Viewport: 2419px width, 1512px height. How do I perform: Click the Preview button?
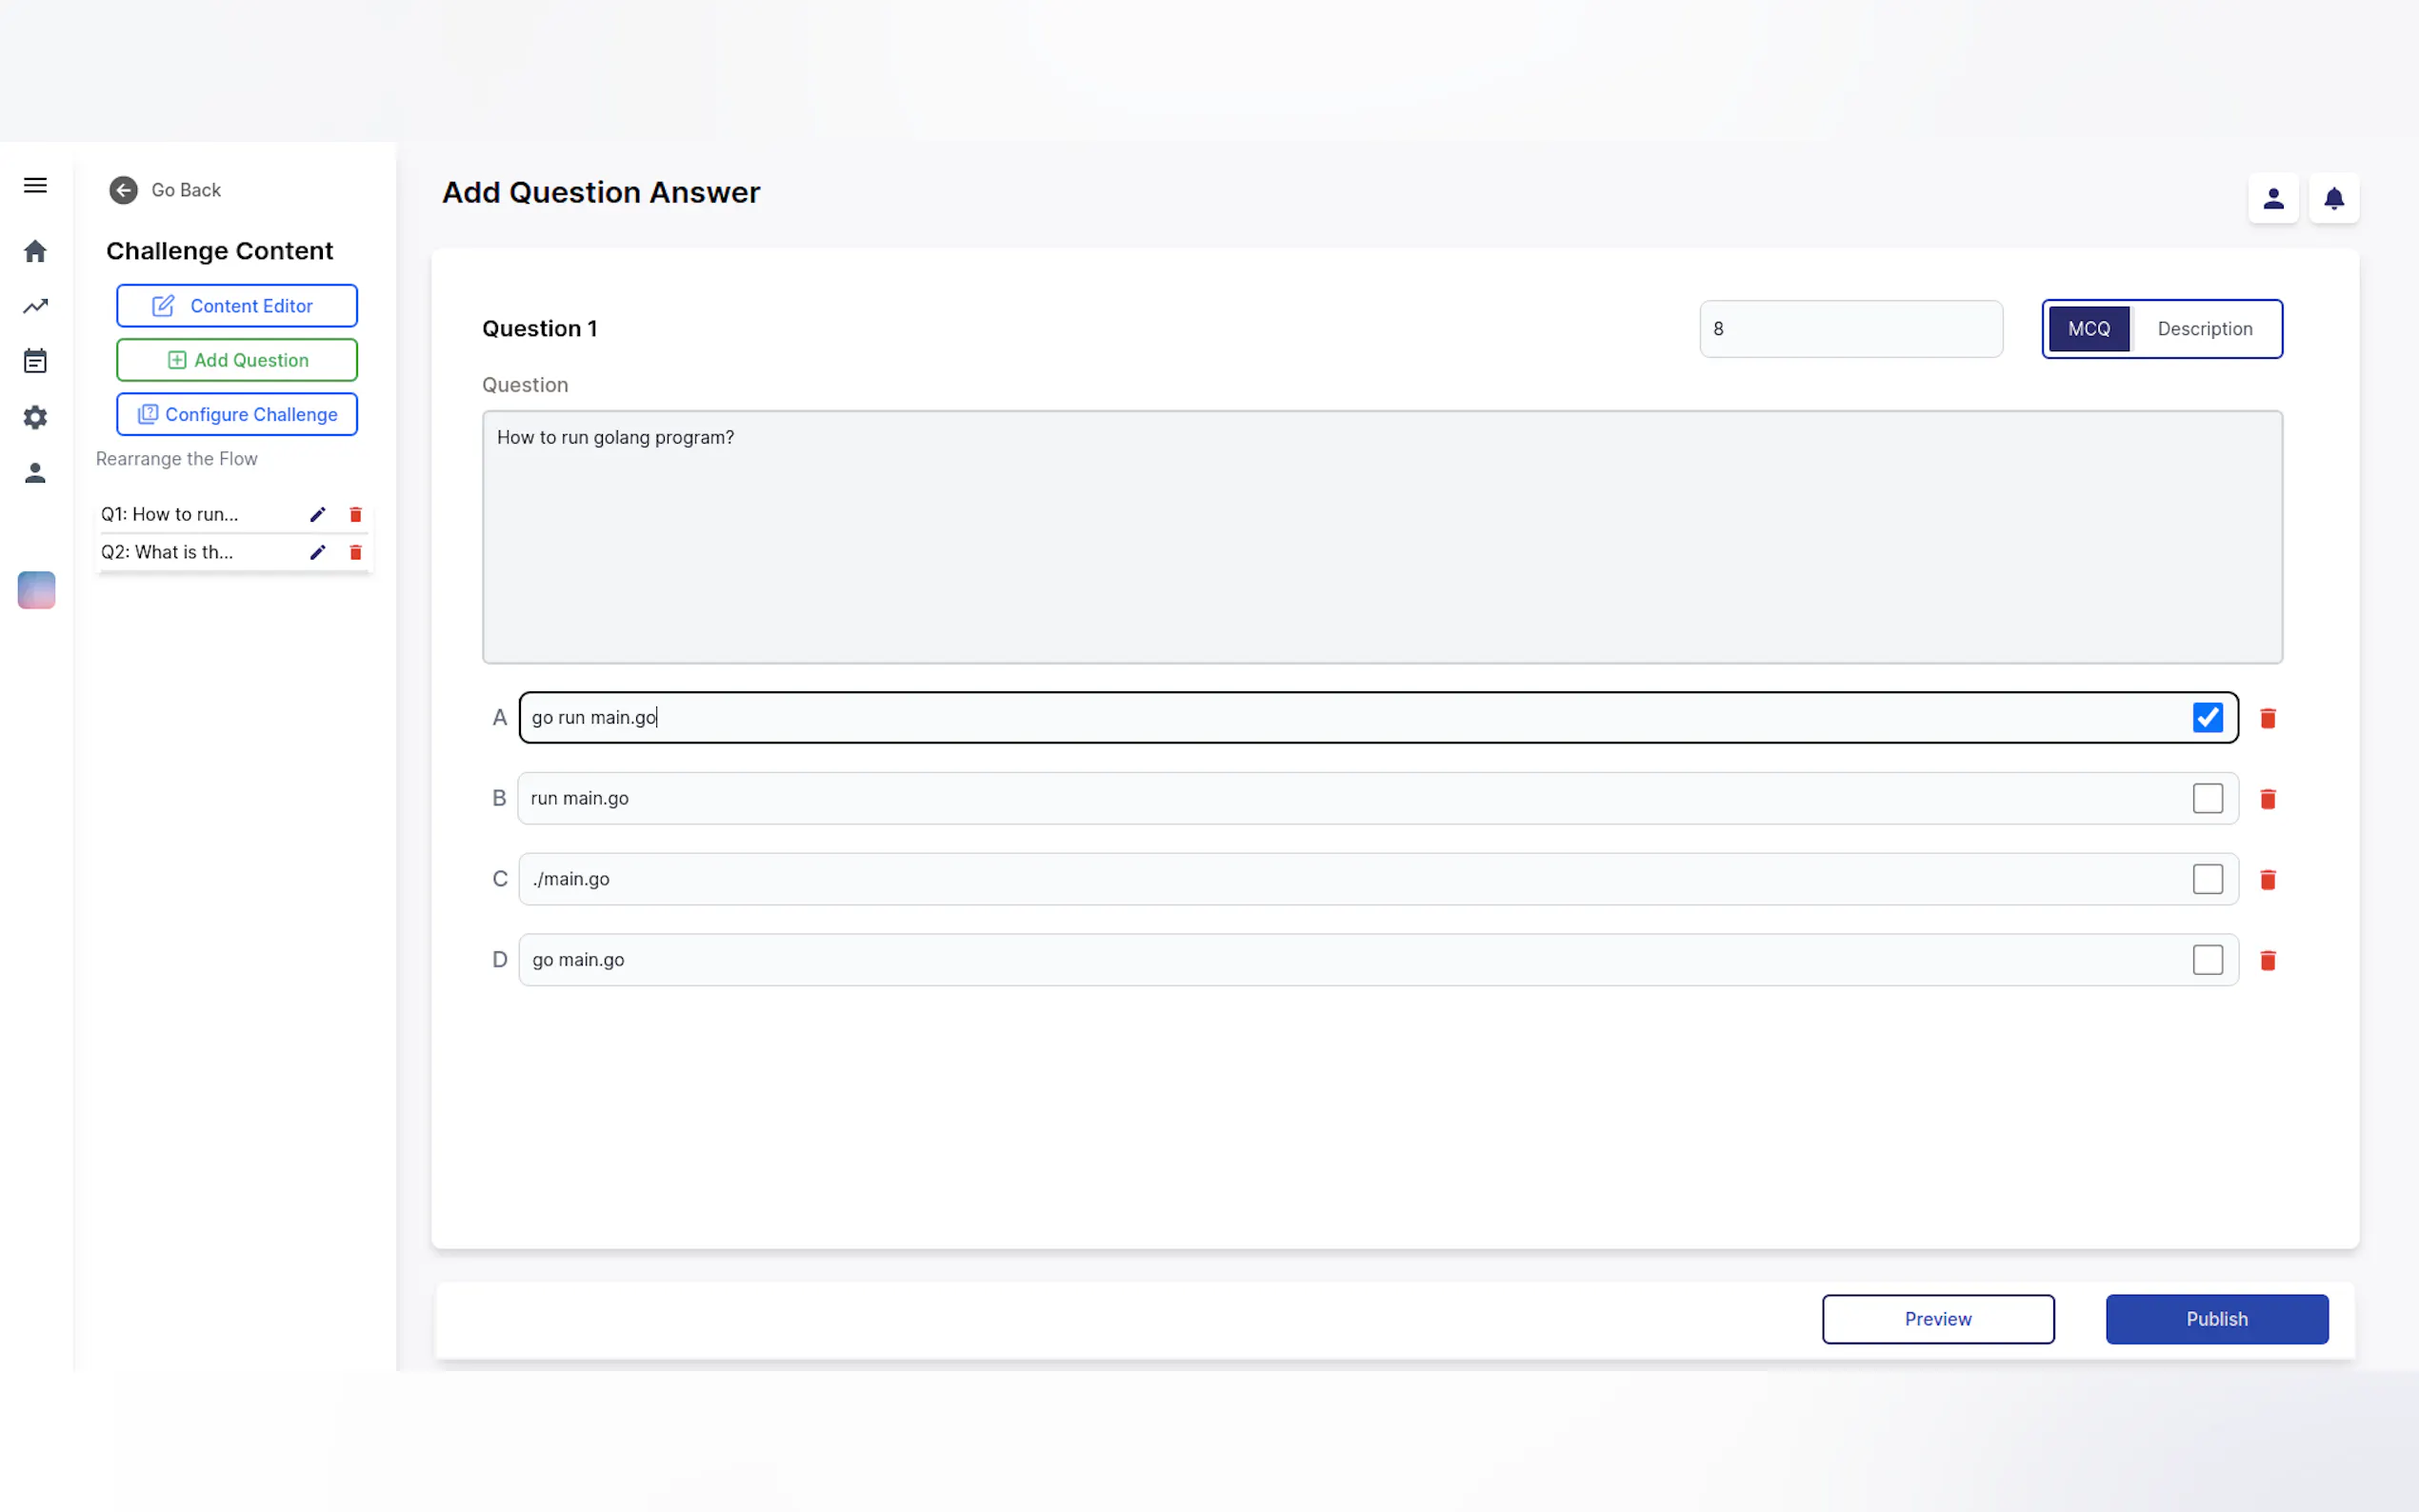[x=1937, y=1319]
